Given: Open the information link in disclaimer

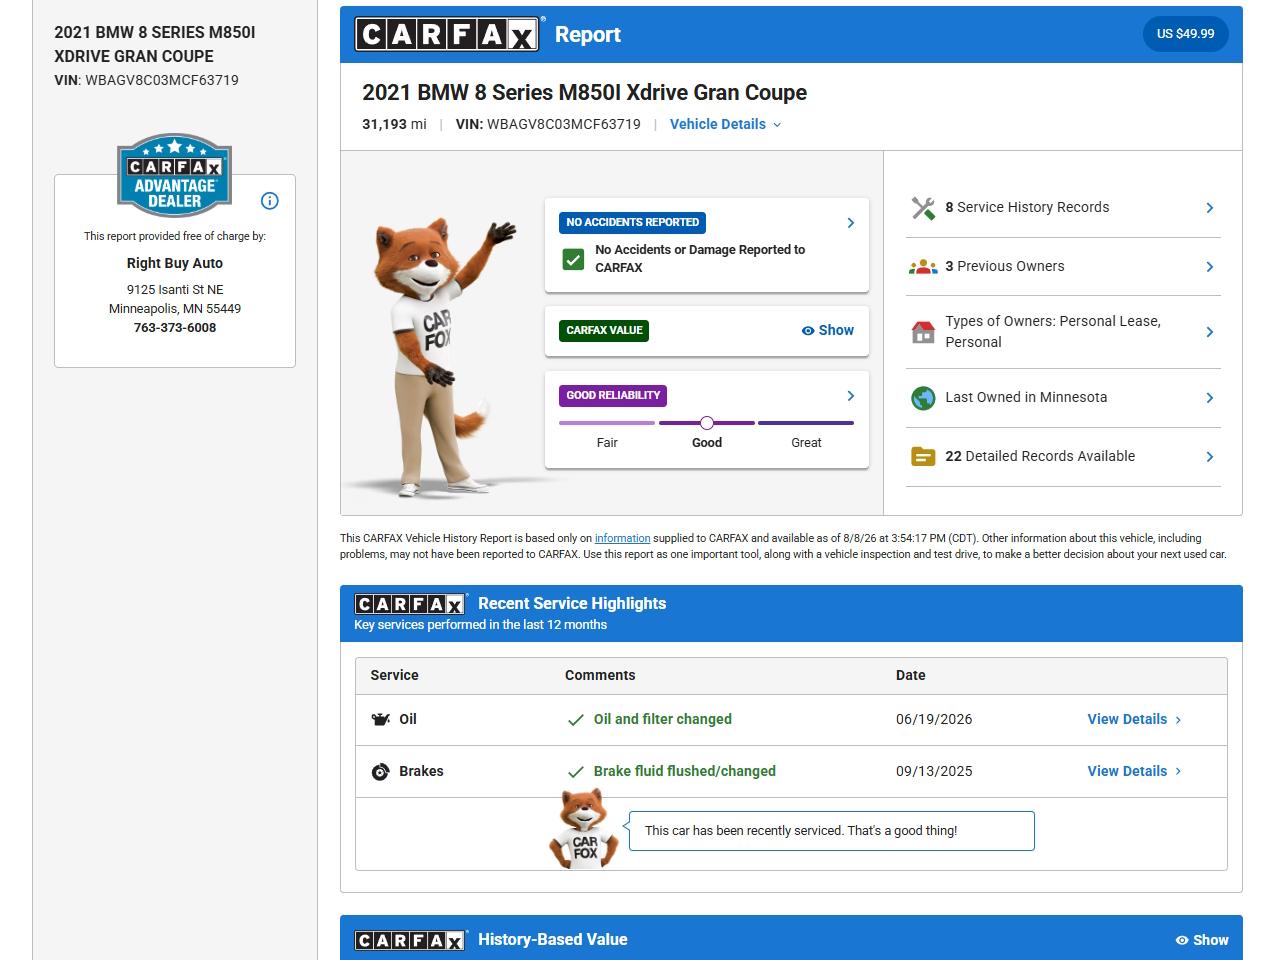Looking at the screenshot, I should 622,538.
